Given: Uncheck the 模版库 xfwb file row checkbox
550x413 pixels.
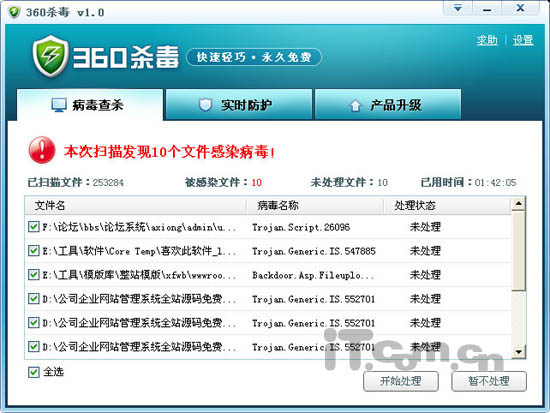Looking at the screenshot, I should point(33,274).
